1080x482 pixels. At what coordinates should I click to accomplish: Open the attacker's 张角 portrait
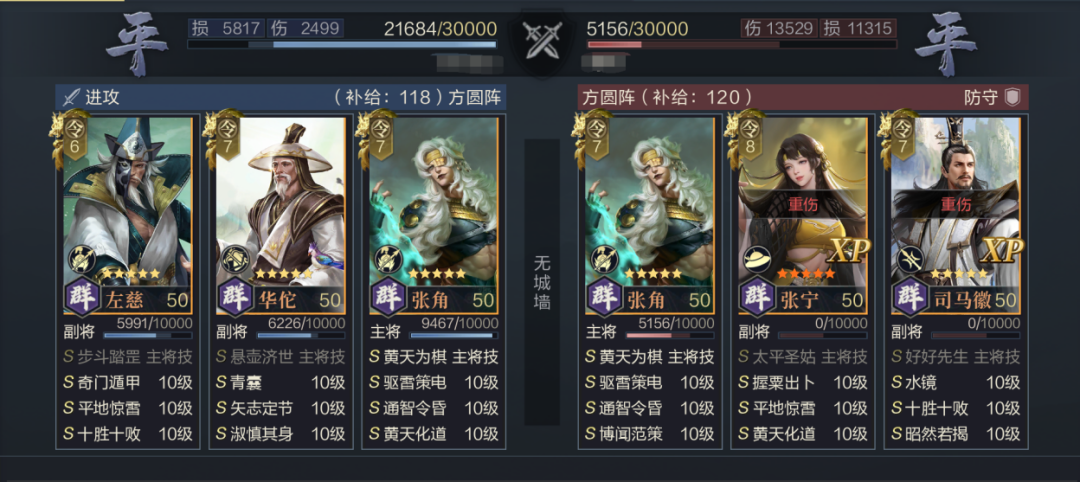coord(433,201)
